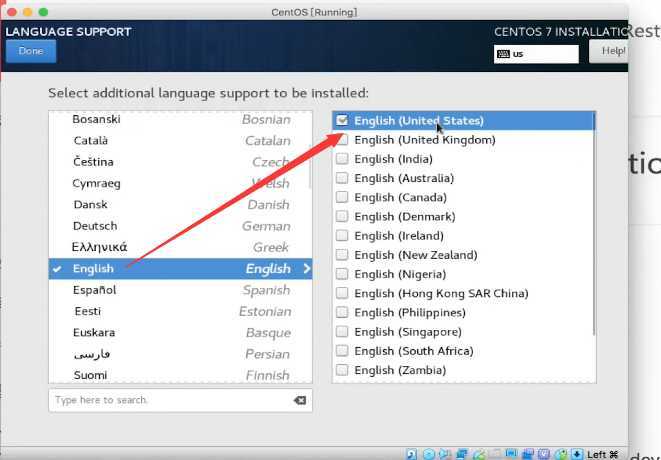
Task: Enable English (Philippines) checkbox
Action: click(342, 312)
